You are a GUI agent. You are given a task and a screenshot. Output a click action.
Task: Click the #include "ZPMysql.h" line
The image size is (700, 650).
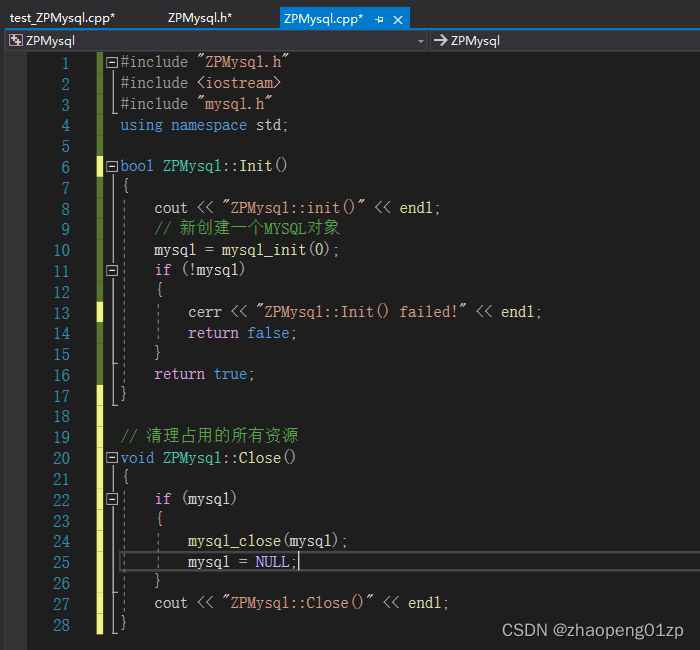204,62
